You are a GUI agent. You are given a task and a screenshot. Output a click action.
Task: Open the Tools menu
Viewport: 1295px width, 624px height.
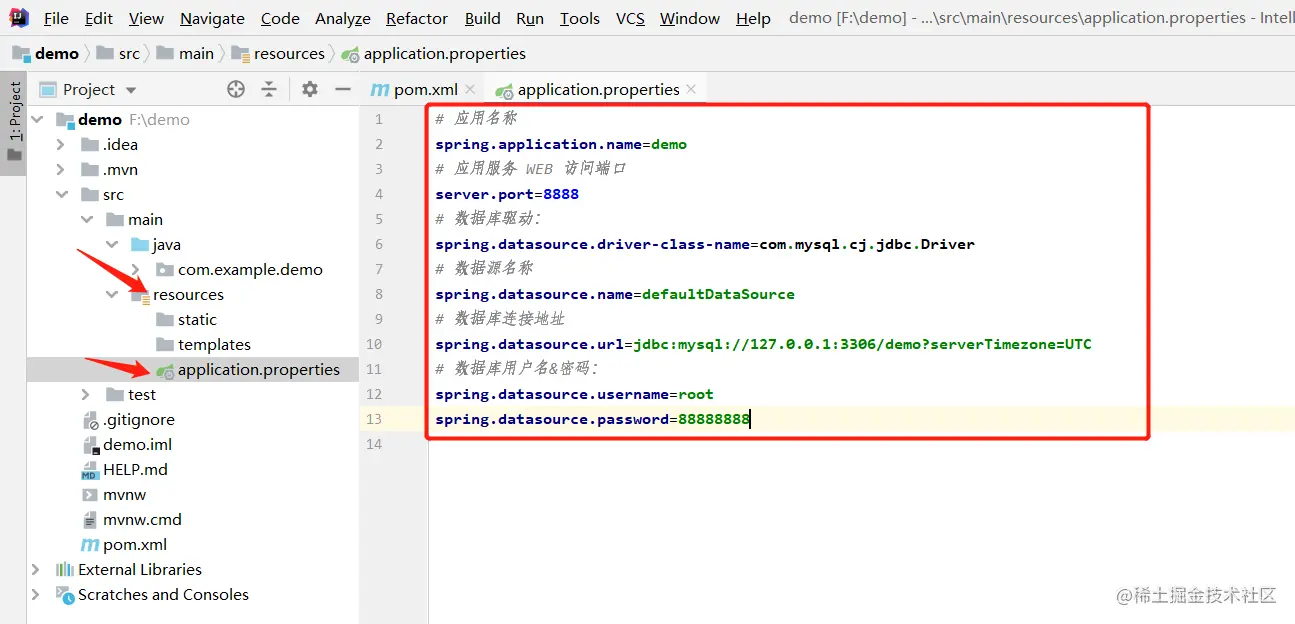(580, 18)
